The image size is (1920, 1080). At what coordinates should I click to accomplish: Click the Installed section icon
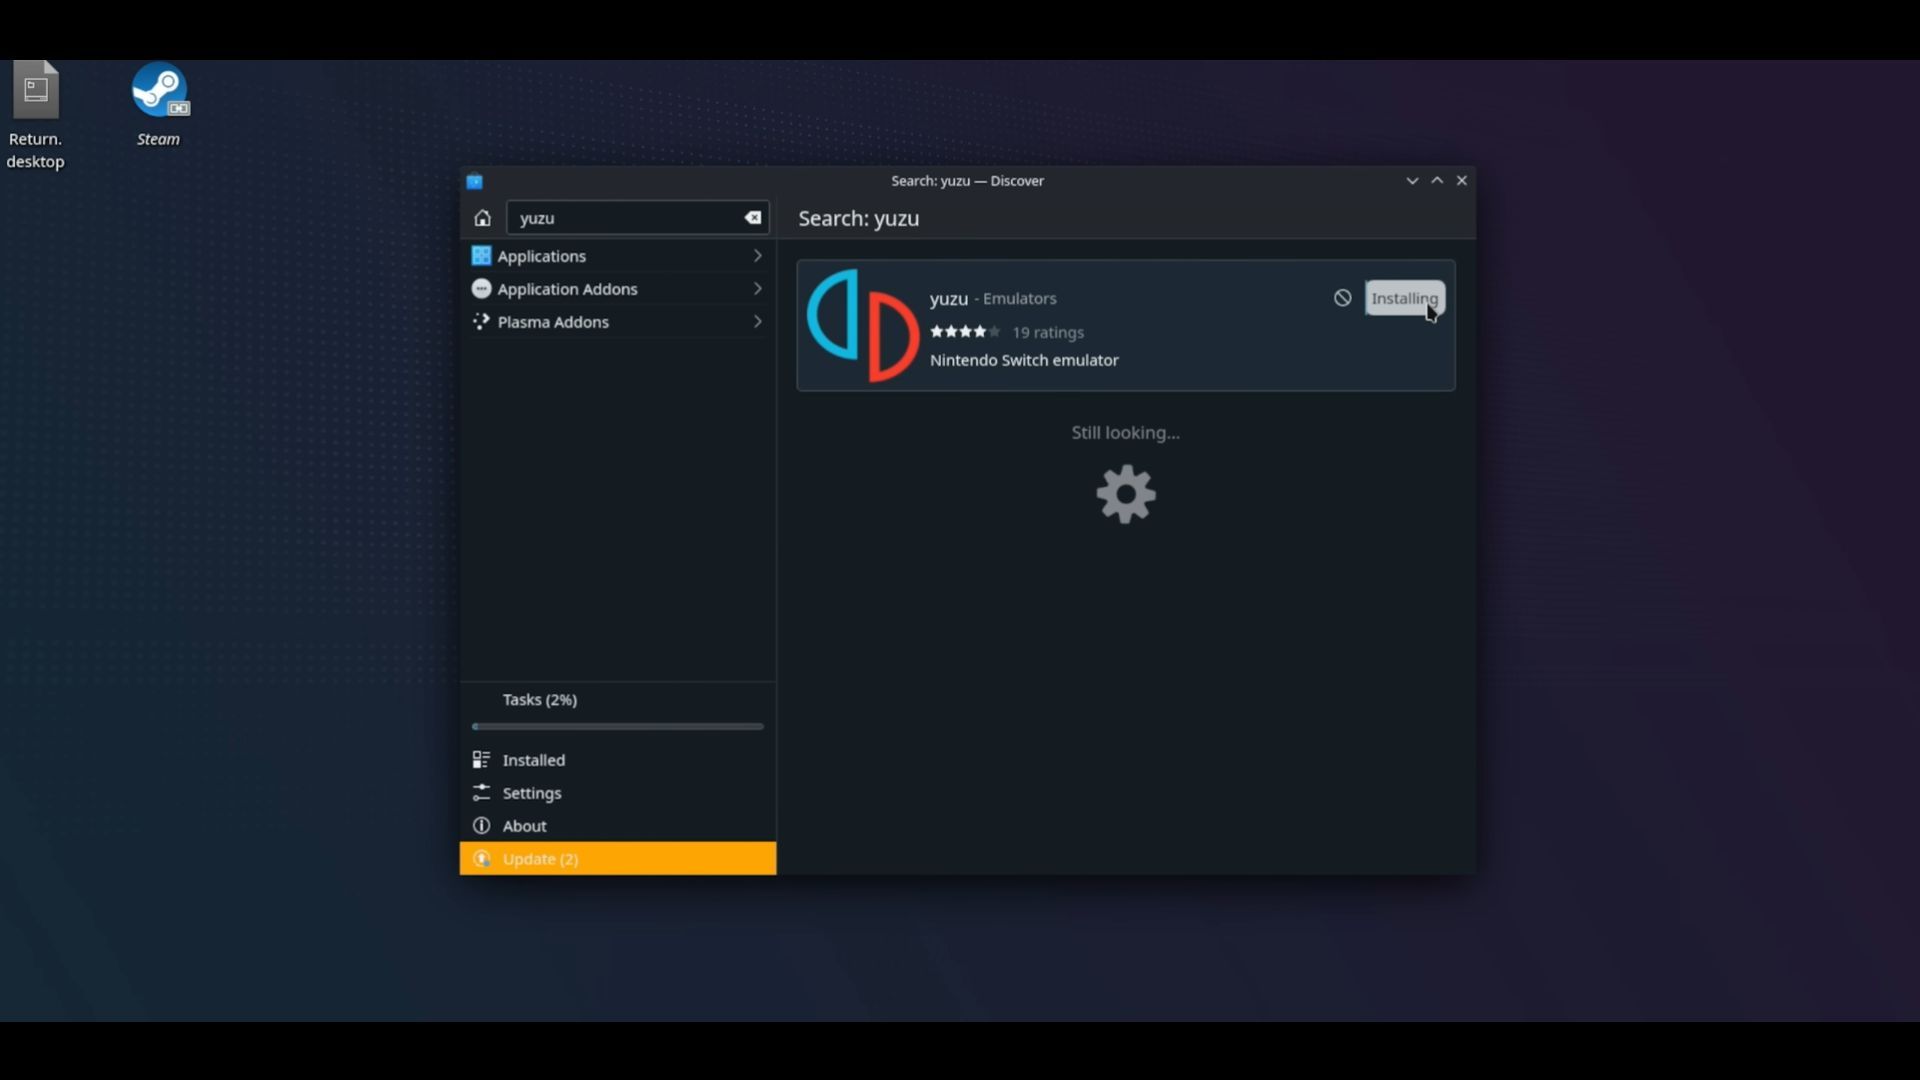480,758
